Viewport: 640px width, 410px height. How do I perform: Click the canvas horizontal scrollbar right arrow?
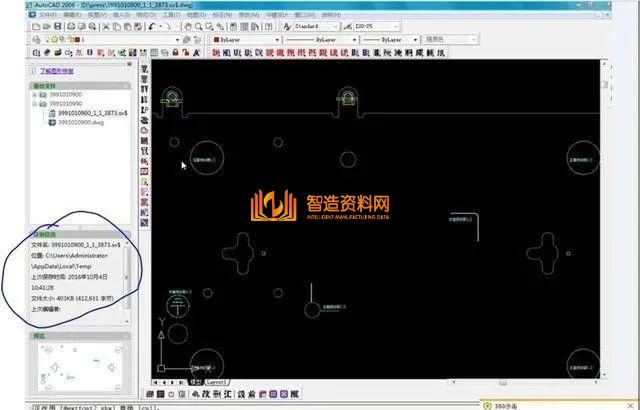(x=596, y=382)
